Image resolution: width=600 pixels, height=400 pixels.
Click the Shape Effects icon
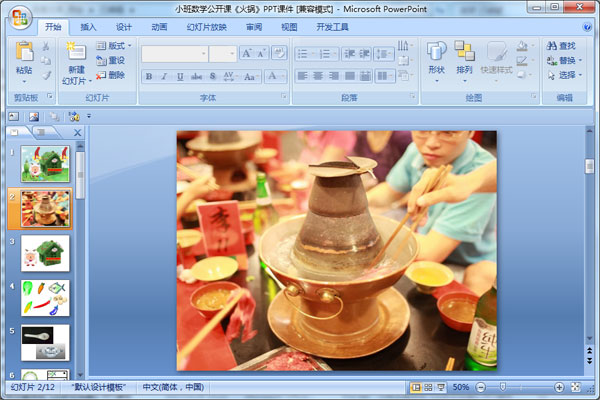[524, 75]
